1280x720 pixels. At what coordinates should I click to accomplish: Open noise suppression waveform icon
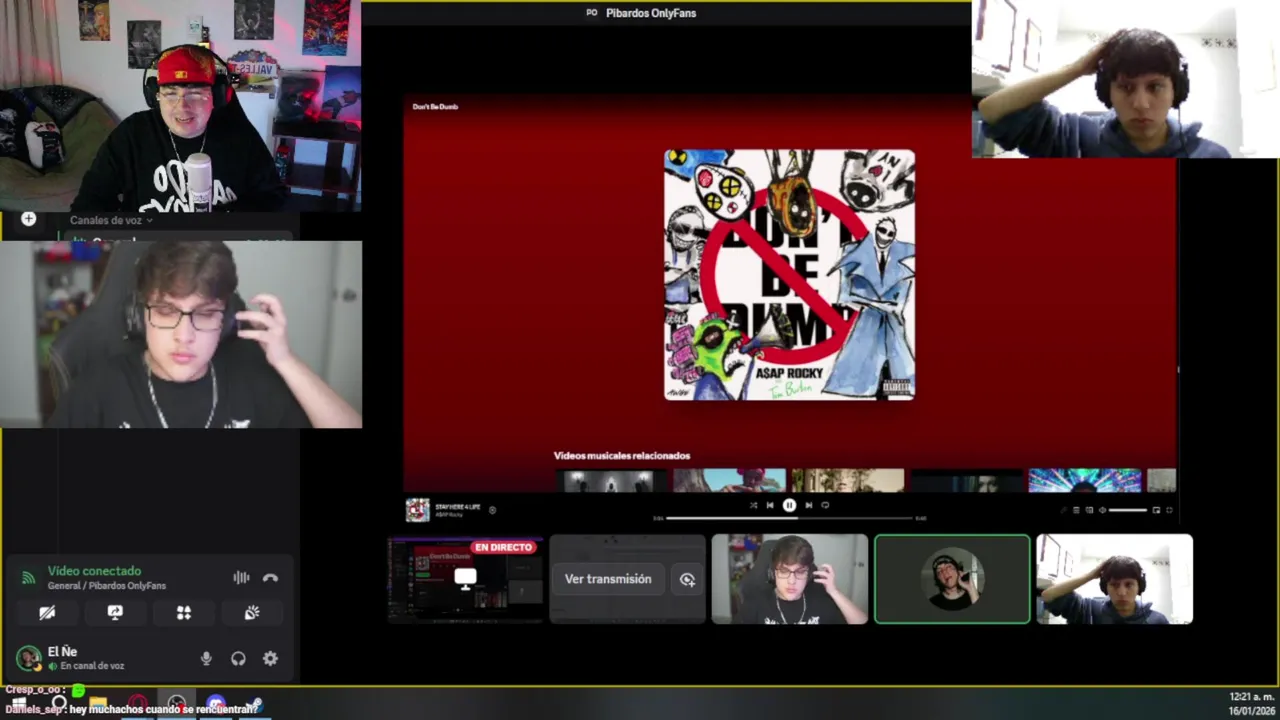(241, 577)
